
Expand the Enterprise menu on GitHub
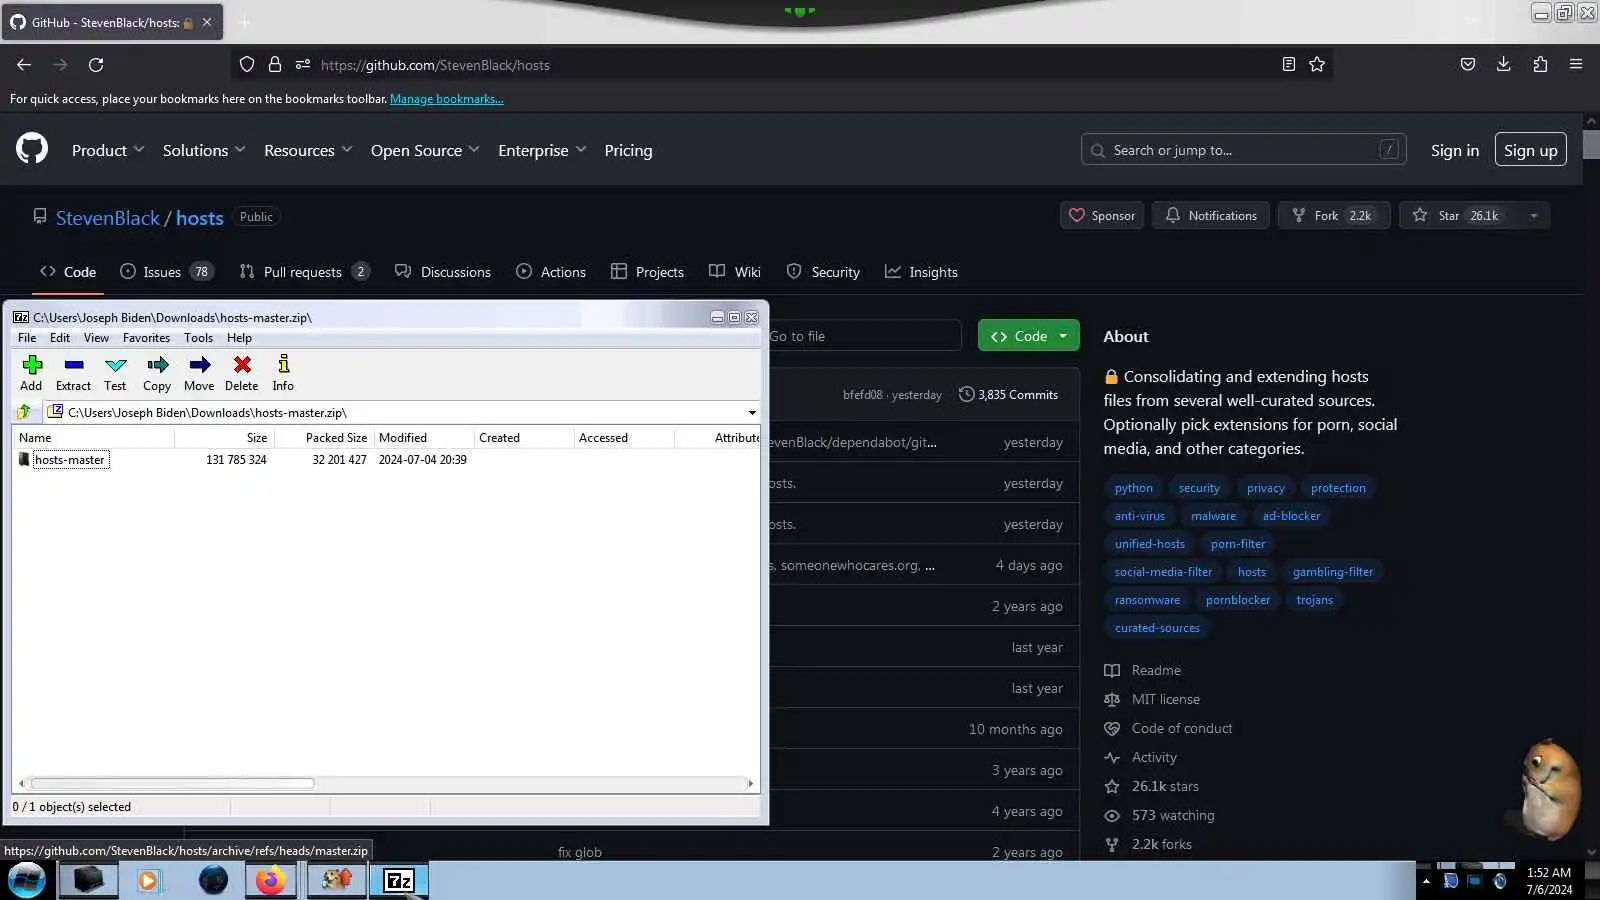click(542, 150)
